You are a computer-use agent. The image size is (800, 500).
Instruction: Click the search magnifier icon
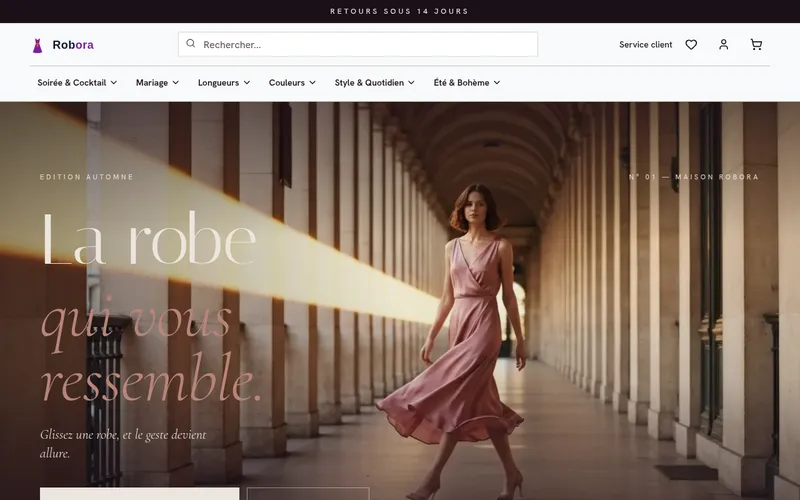(x=190, y=44)
